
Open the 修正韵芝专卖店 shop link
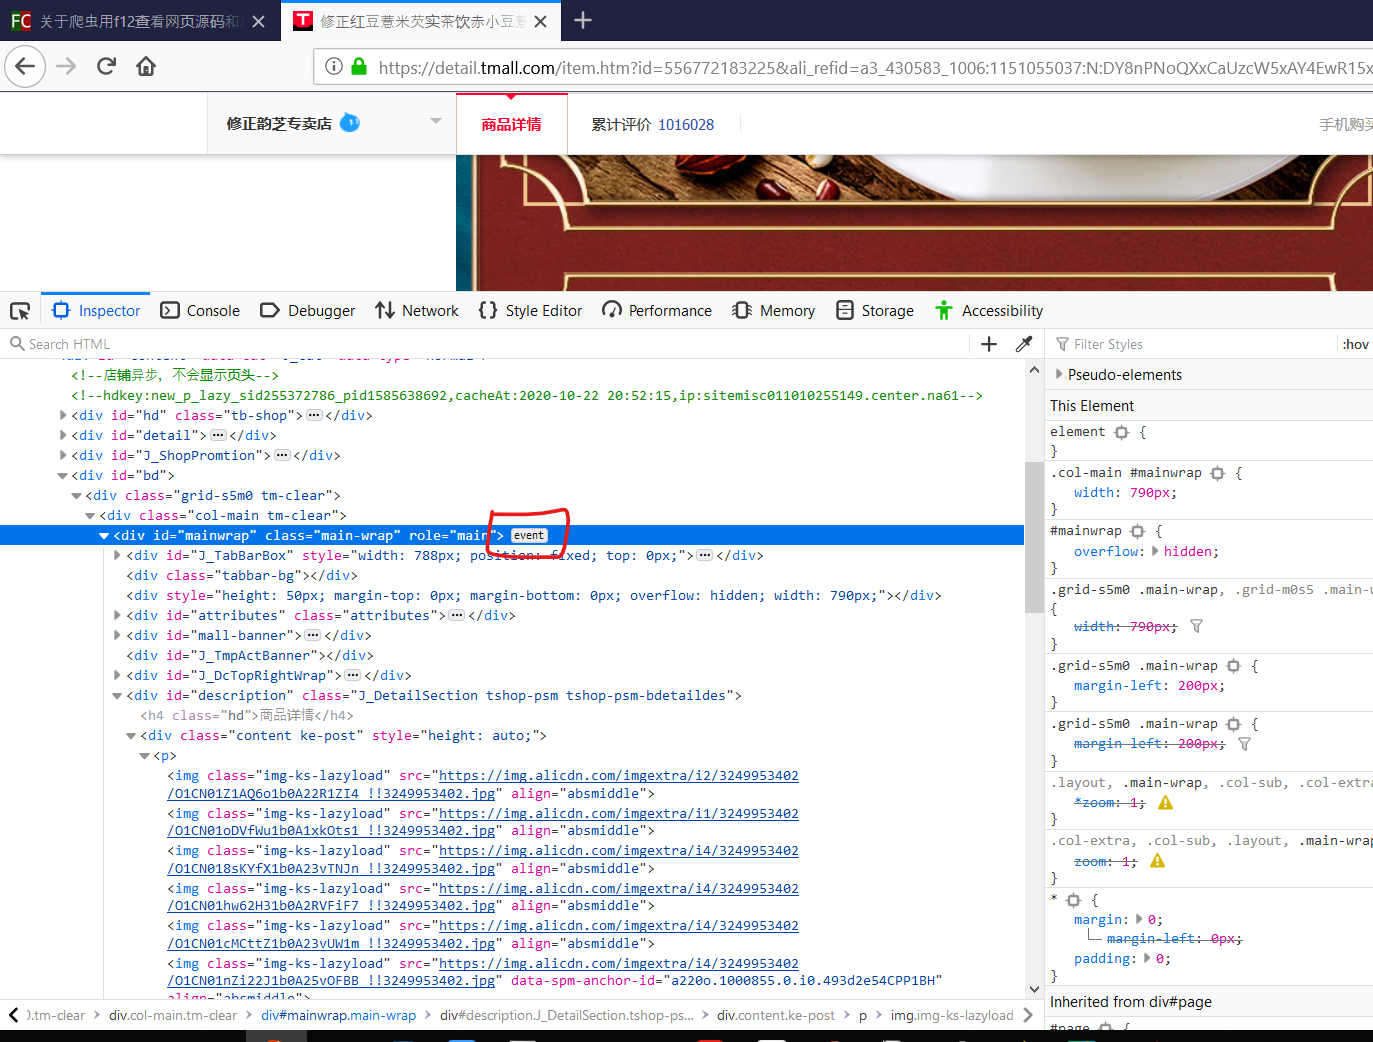(279, 124)
